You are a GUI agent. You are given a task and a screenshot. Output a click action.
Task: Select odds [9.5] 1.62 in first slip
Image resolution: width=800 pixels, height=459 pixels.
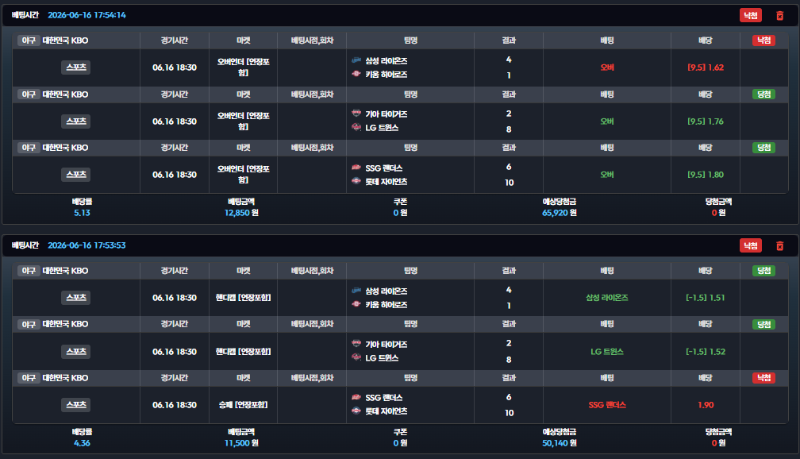click(706, 67)
